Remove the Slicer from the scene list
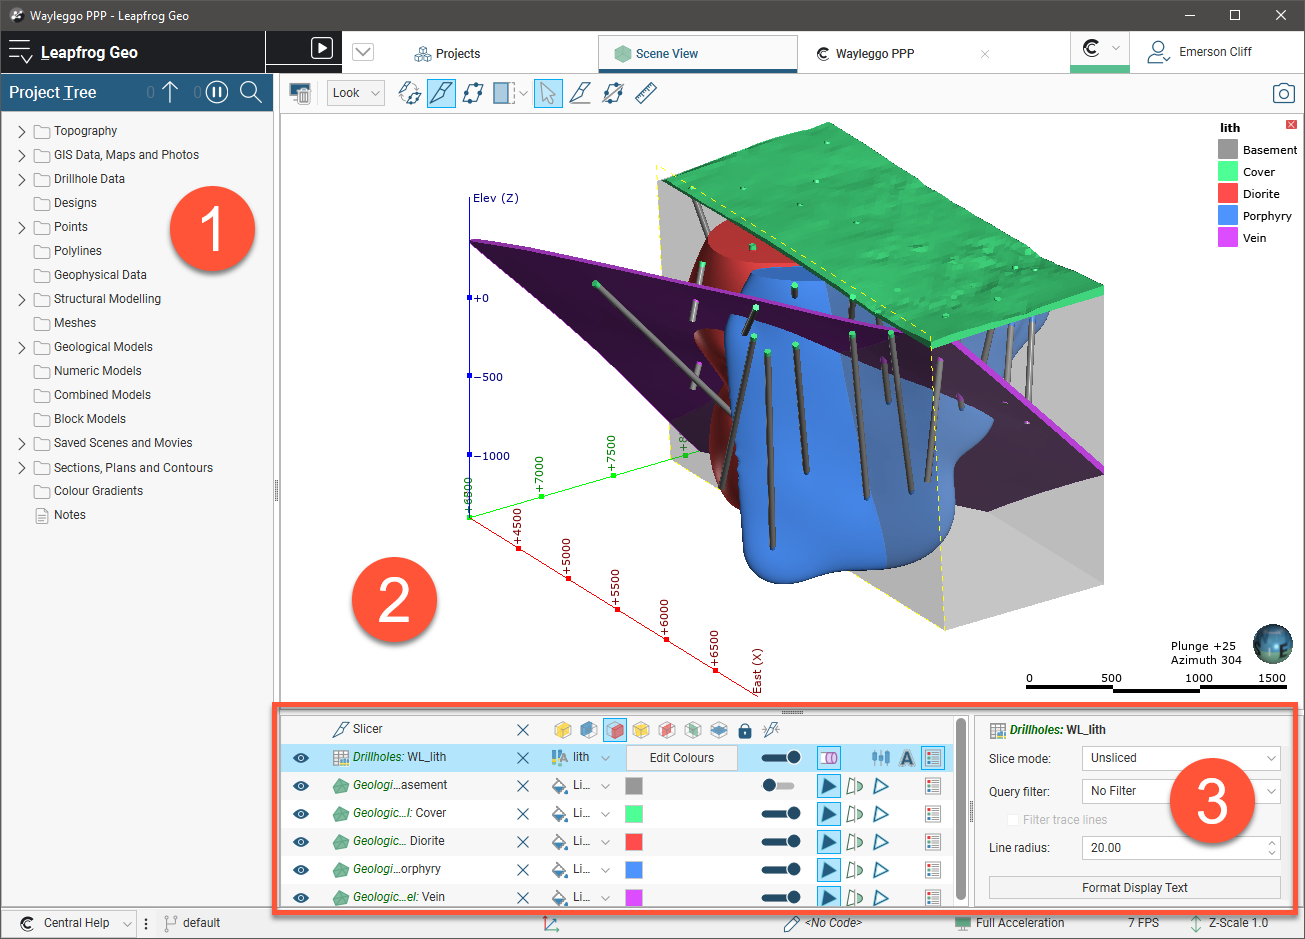 click(522, 730)
